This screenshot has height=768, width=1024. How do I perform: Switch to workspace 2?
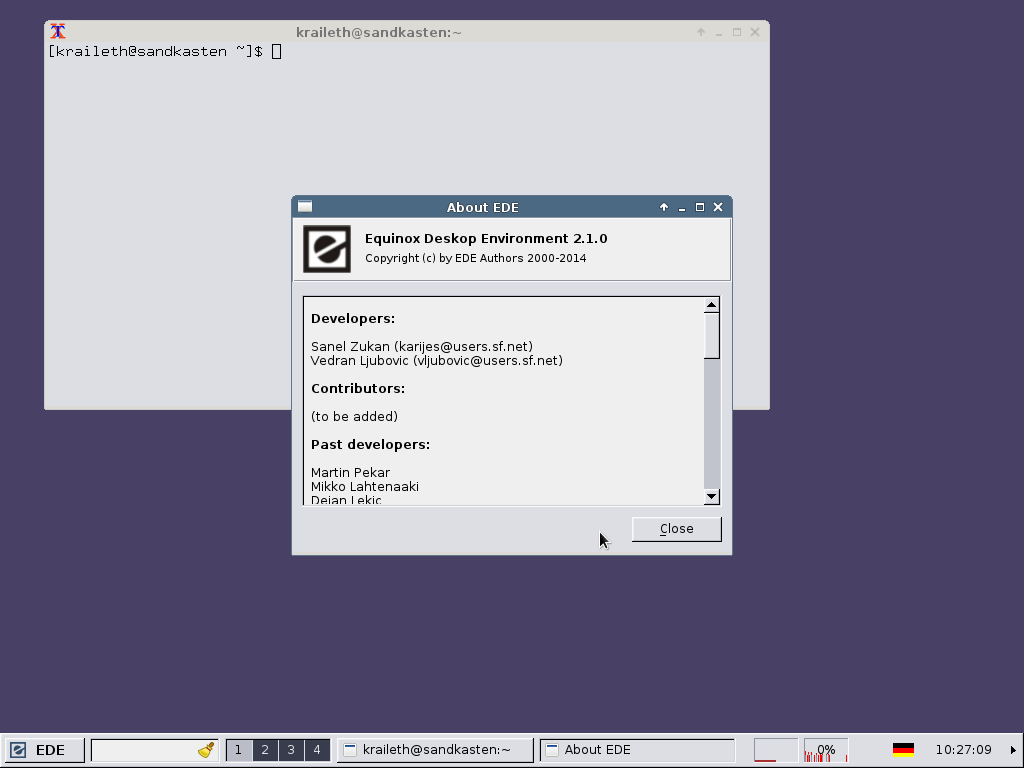click(265, 750)
